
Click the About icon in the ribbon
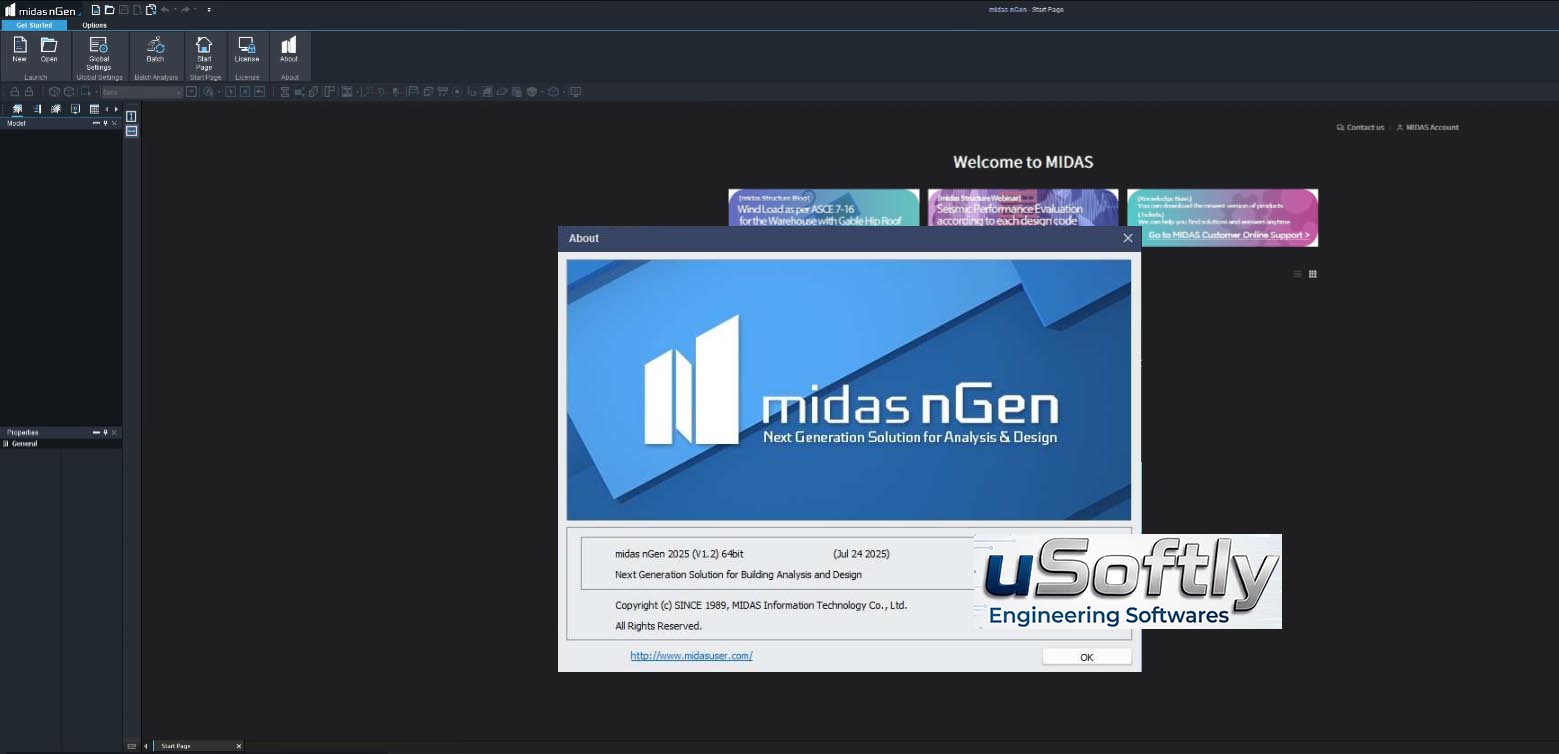[x=289, y=50]
